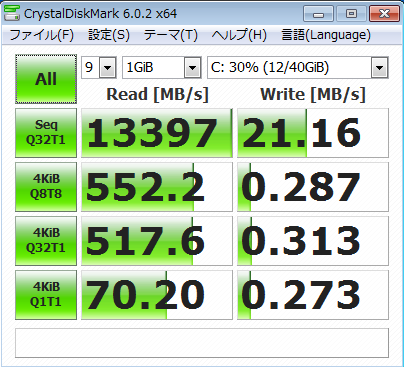
Task: Open the 言語(Language) menu
Action: click(x=326, y=35)
